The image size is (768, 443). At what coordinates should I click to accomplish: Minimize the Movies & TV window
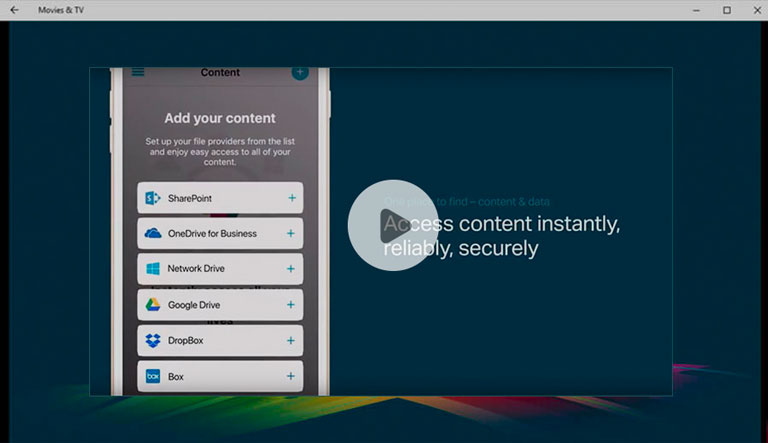click(x=696, y=10)
